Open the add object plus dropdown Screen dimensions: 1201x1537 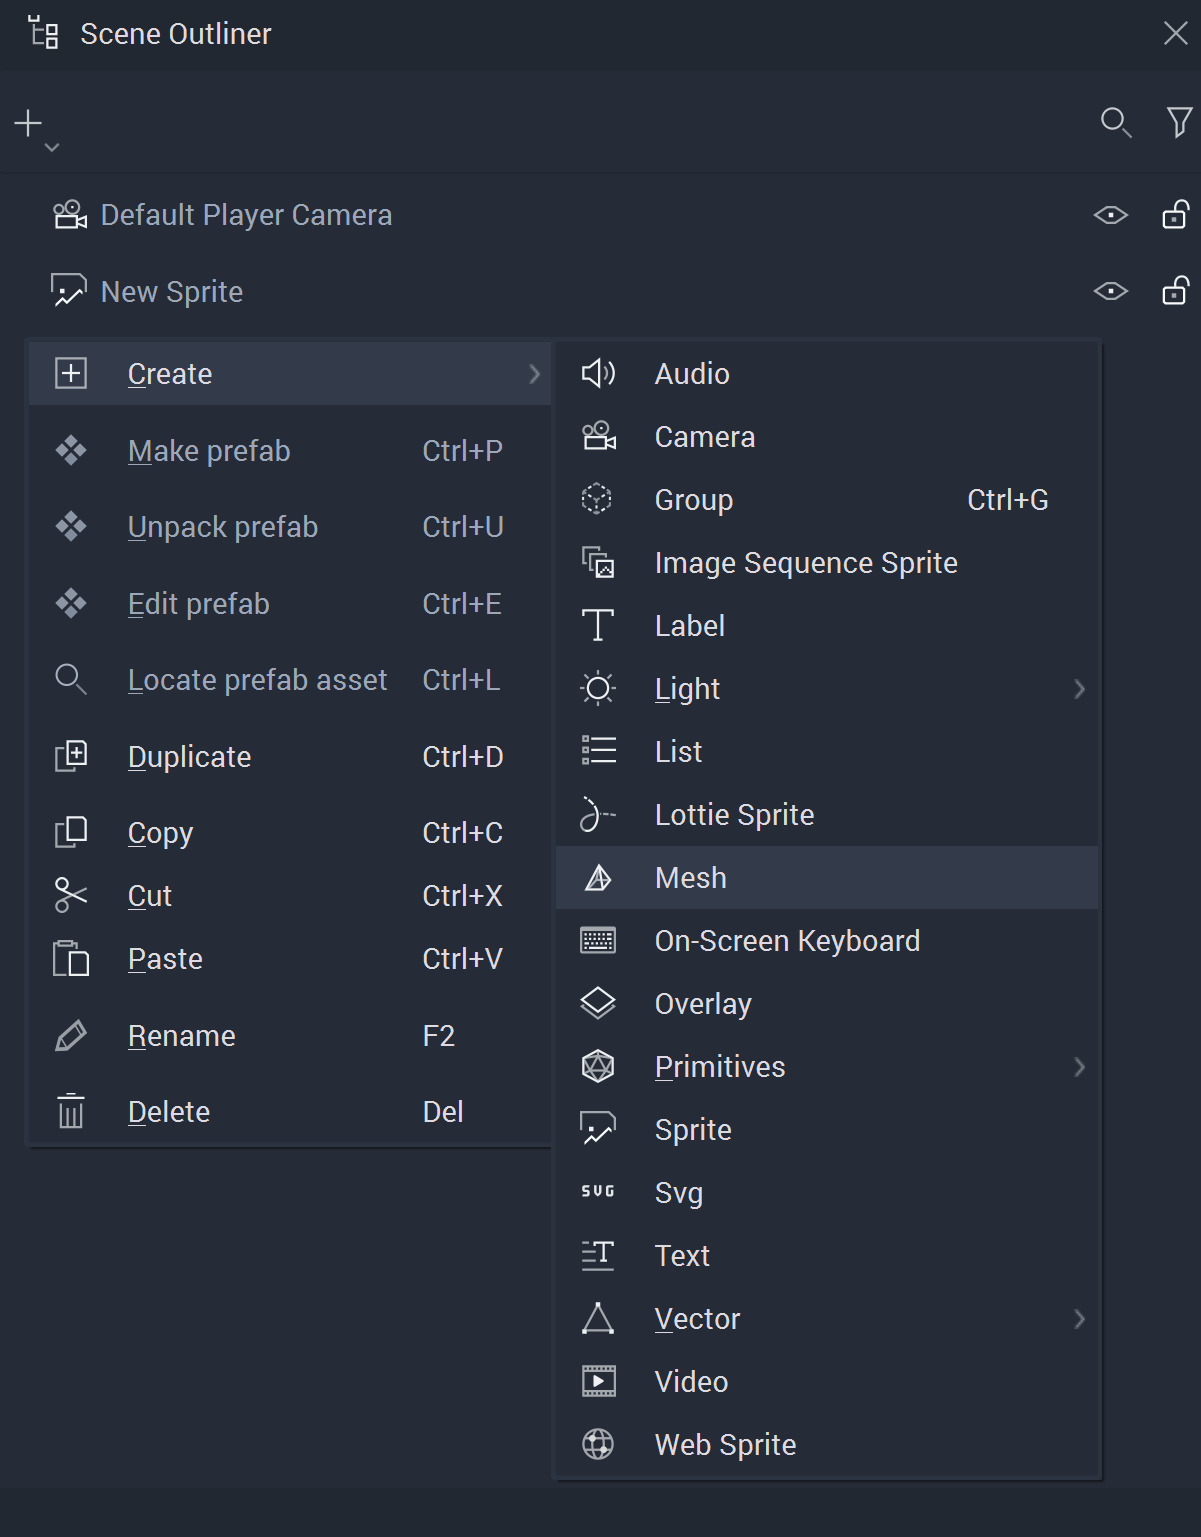pos(34,127)
